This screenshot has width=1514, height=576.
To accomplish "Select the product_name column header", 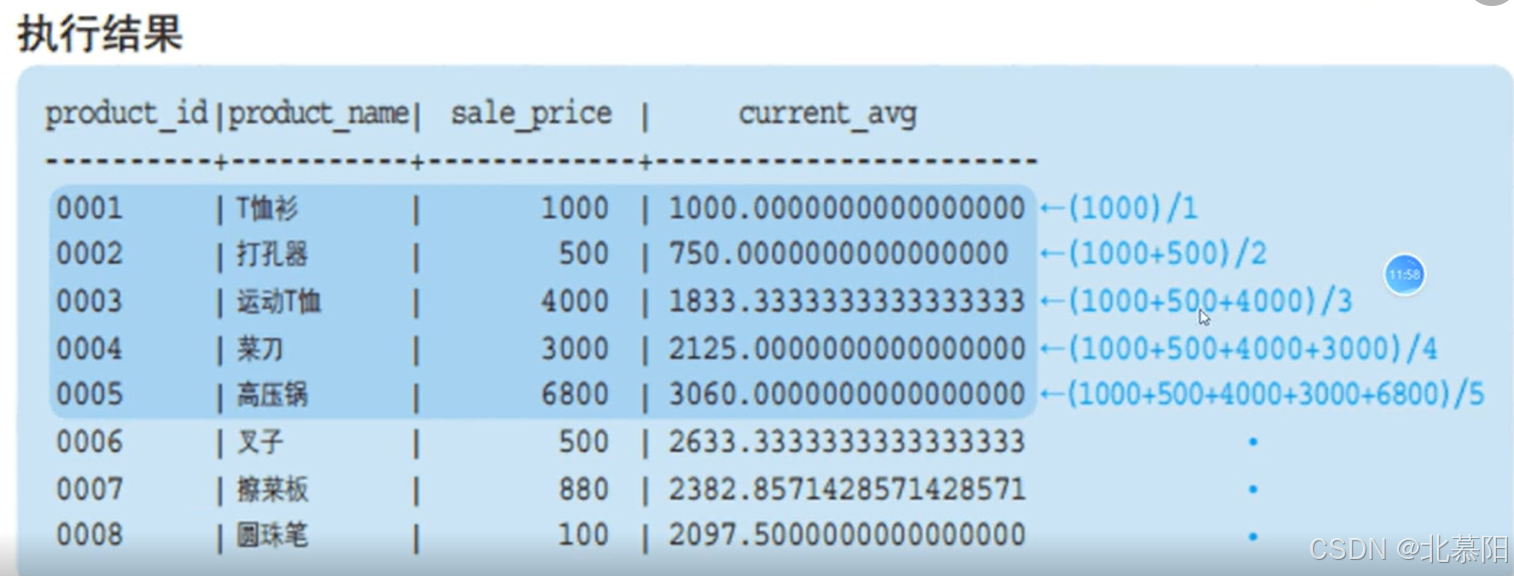I will pos(318,114).
